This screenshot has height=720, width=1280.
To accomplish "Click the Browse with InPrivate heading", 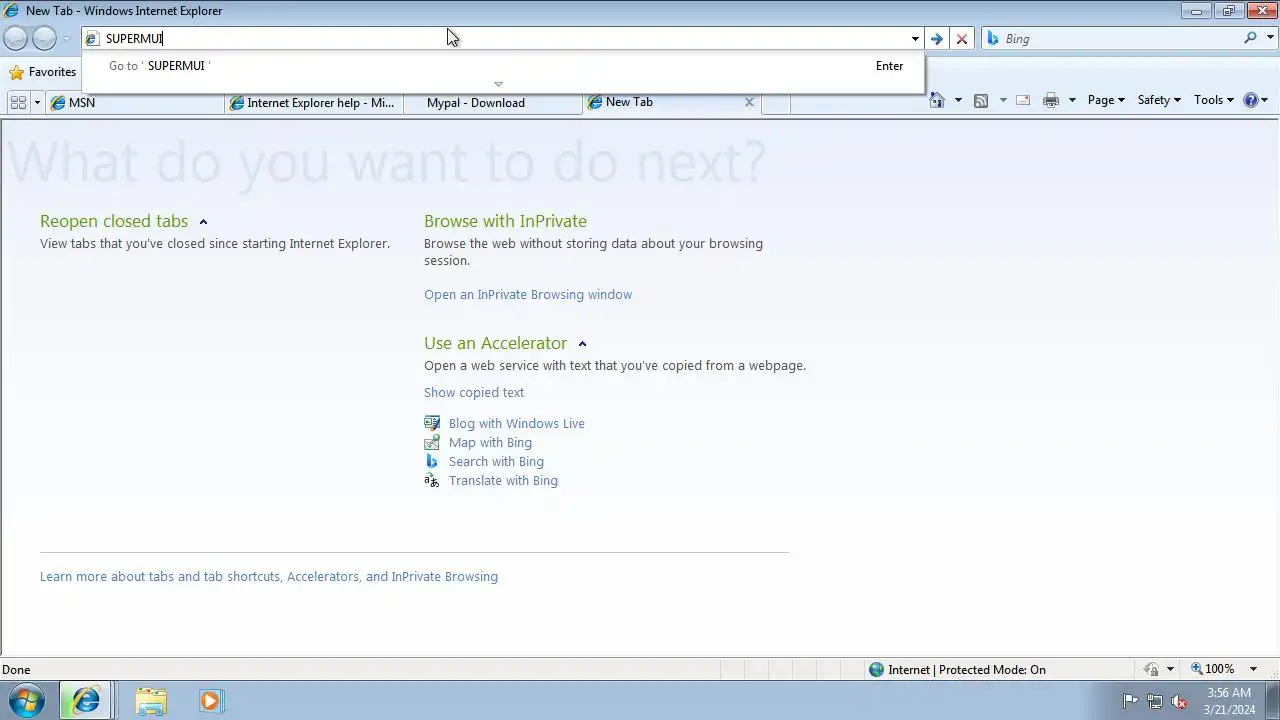I will click(x=505, y=221).
